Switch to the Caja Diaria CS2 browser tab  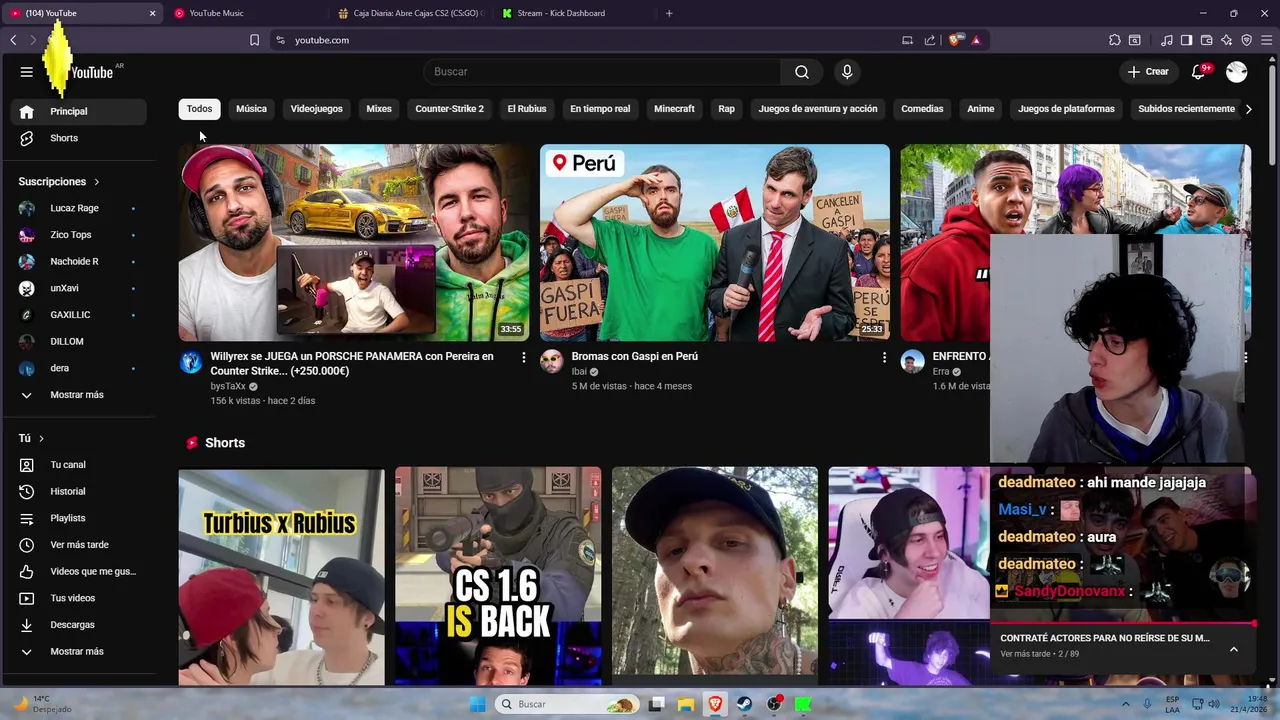(x=410, y=13)
